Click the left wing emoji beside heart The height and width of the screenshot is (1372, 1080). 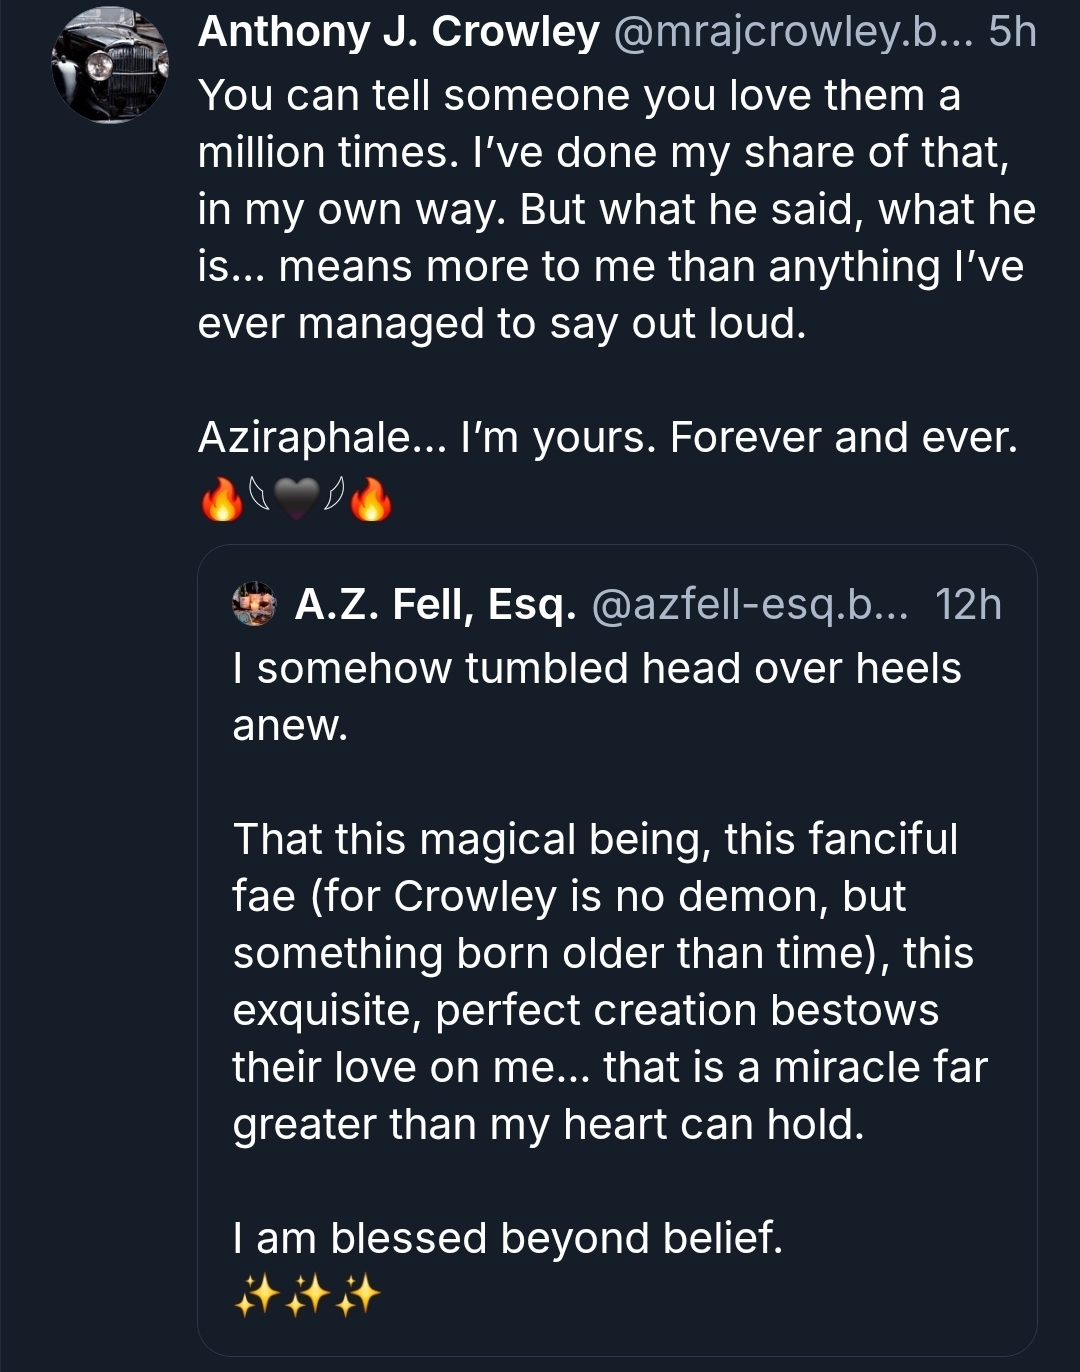pos(258,493)
